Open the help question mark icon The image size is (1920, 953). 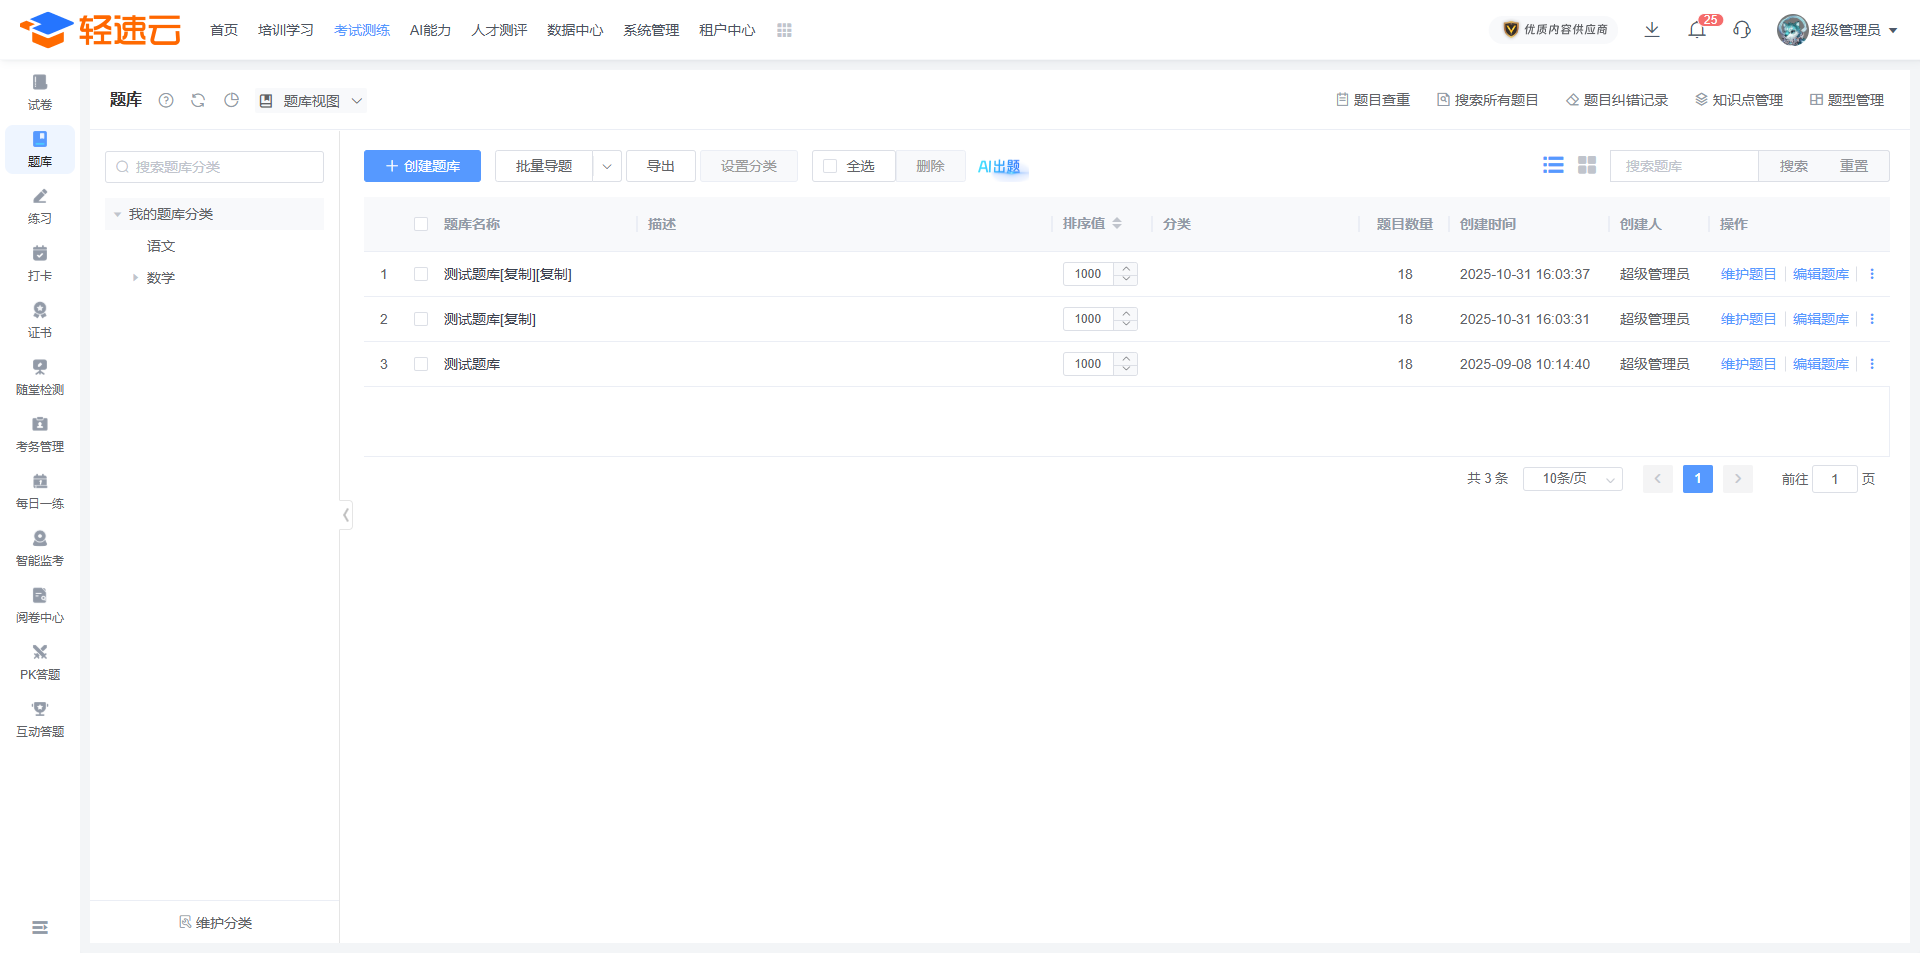click(166, 100)
